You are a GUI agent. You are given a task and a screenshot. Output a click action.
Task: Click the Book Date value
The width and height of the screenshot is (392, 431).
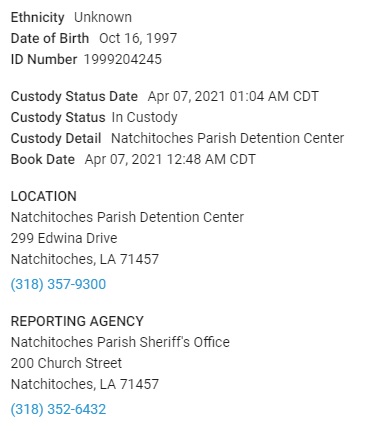[170, 159]
